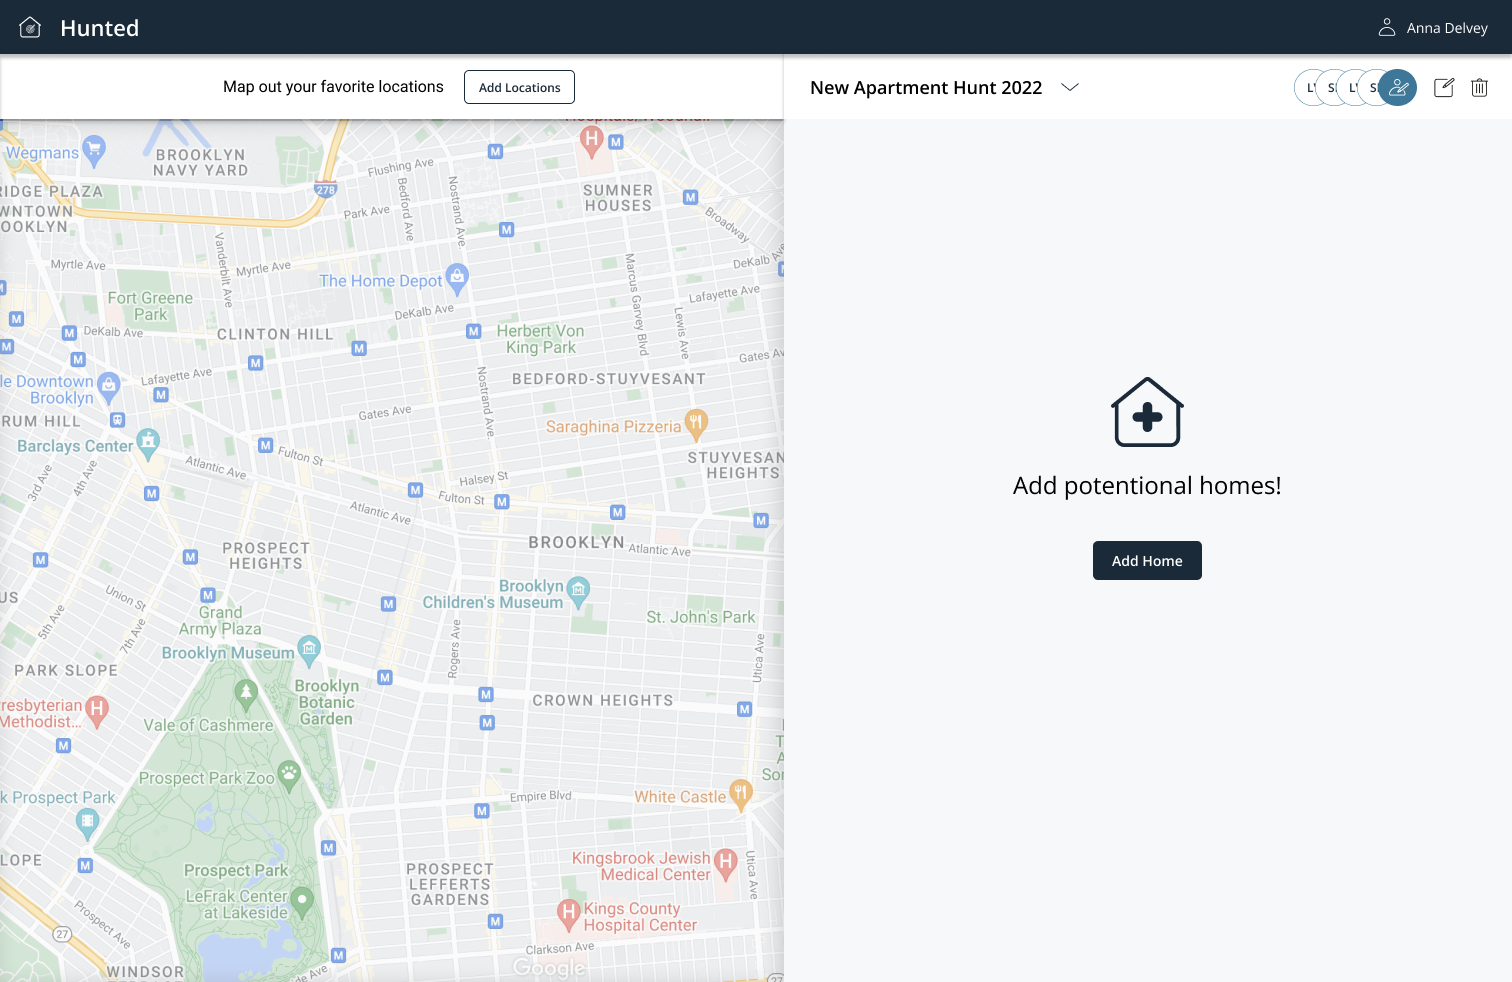
Task: Click the hospital pin above Sumner Houses
Action: (592, 140)
